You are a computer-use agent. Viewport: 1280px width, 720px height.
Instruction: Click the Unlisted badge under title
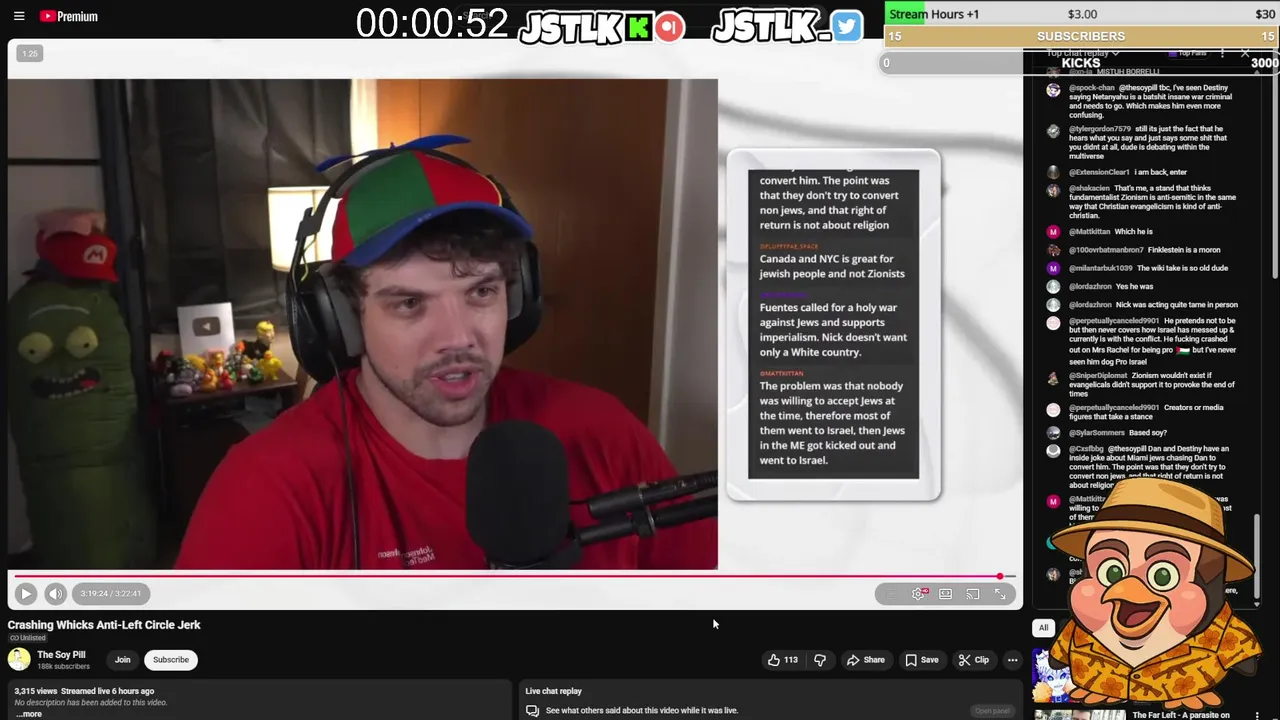click(x=28, y=638)
